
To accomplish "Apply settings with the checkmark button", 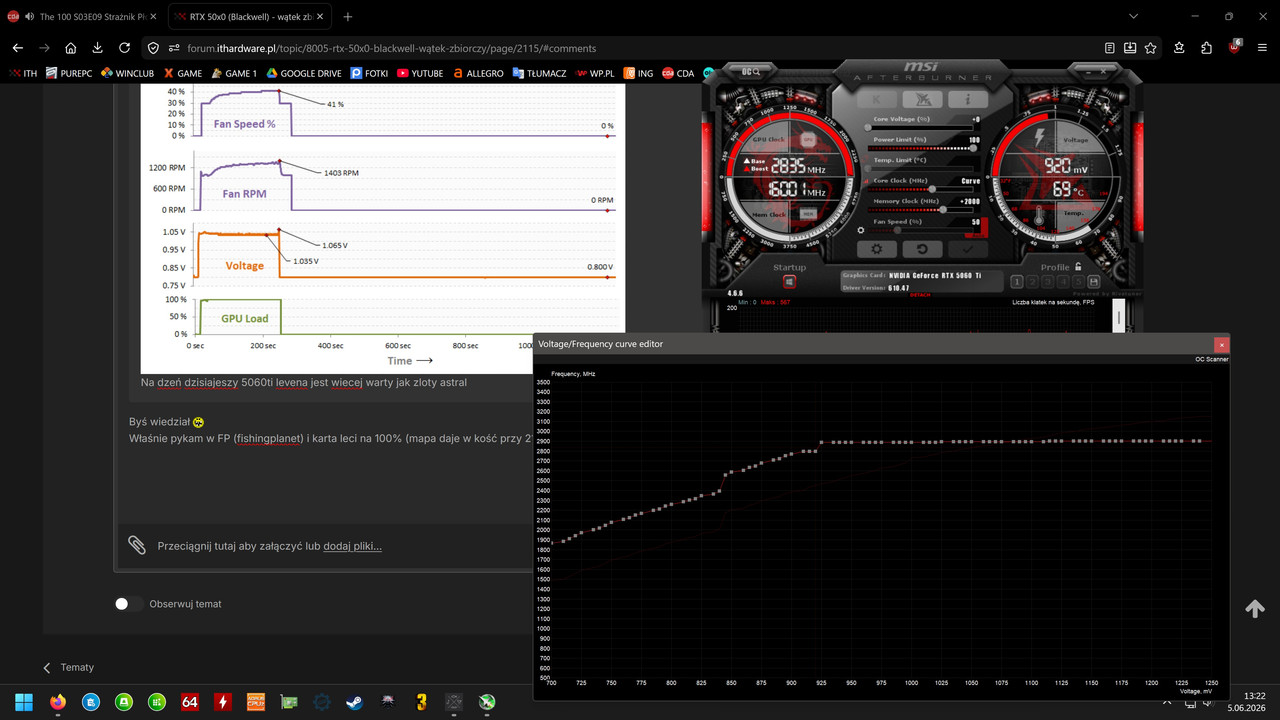I will (x=968, y=249).
